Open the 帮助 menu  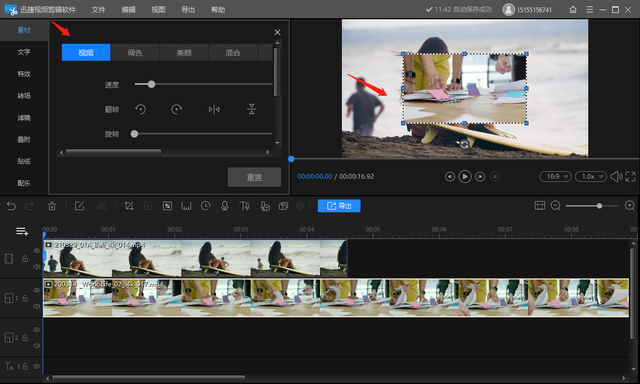[x=218, y=9]
